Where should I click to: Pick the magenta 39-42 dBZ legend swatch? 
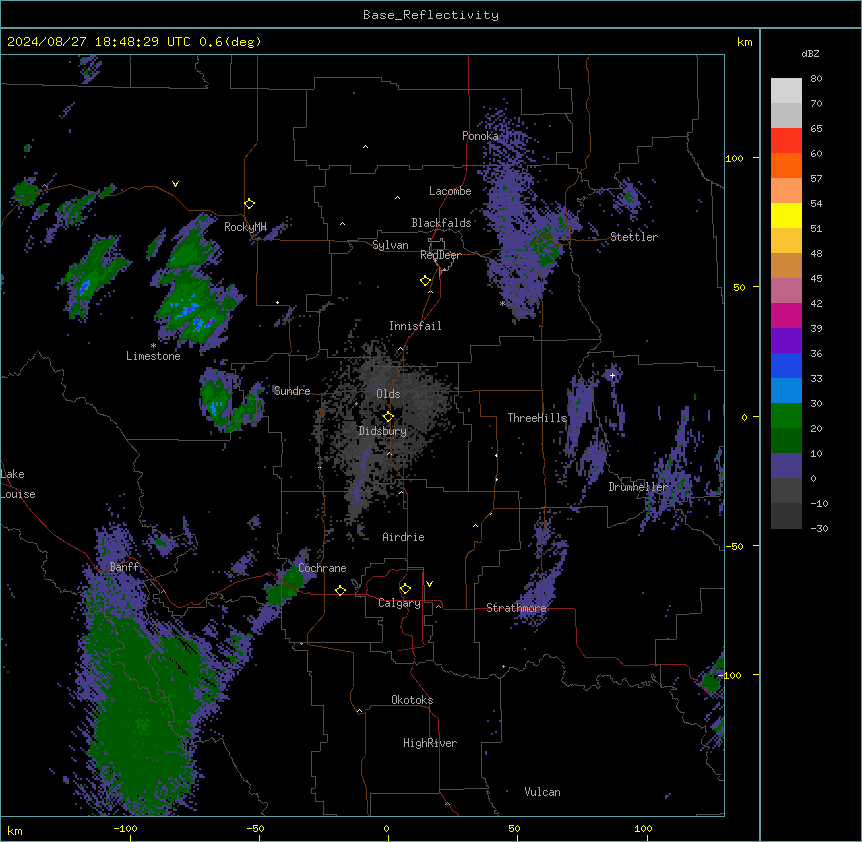click(x=786, y=315)
